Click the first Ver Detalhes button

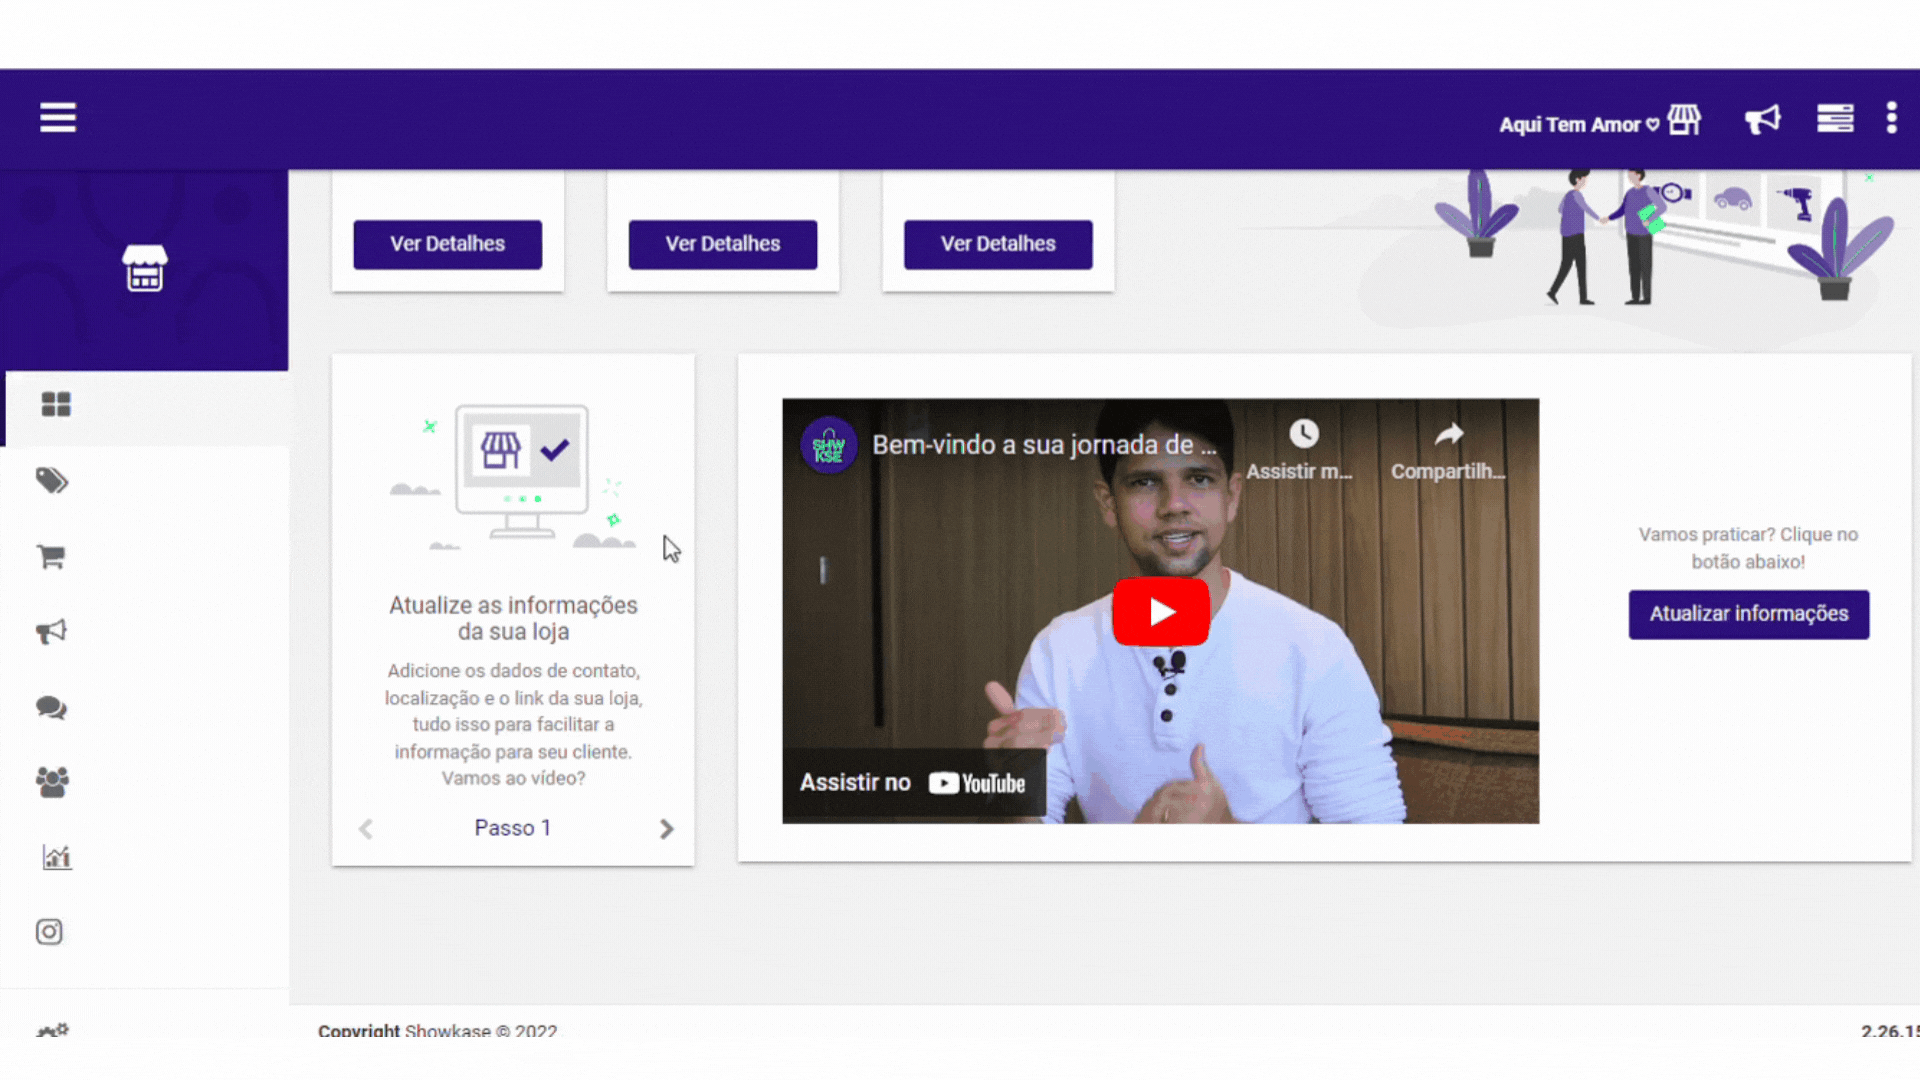coord(447,244)
